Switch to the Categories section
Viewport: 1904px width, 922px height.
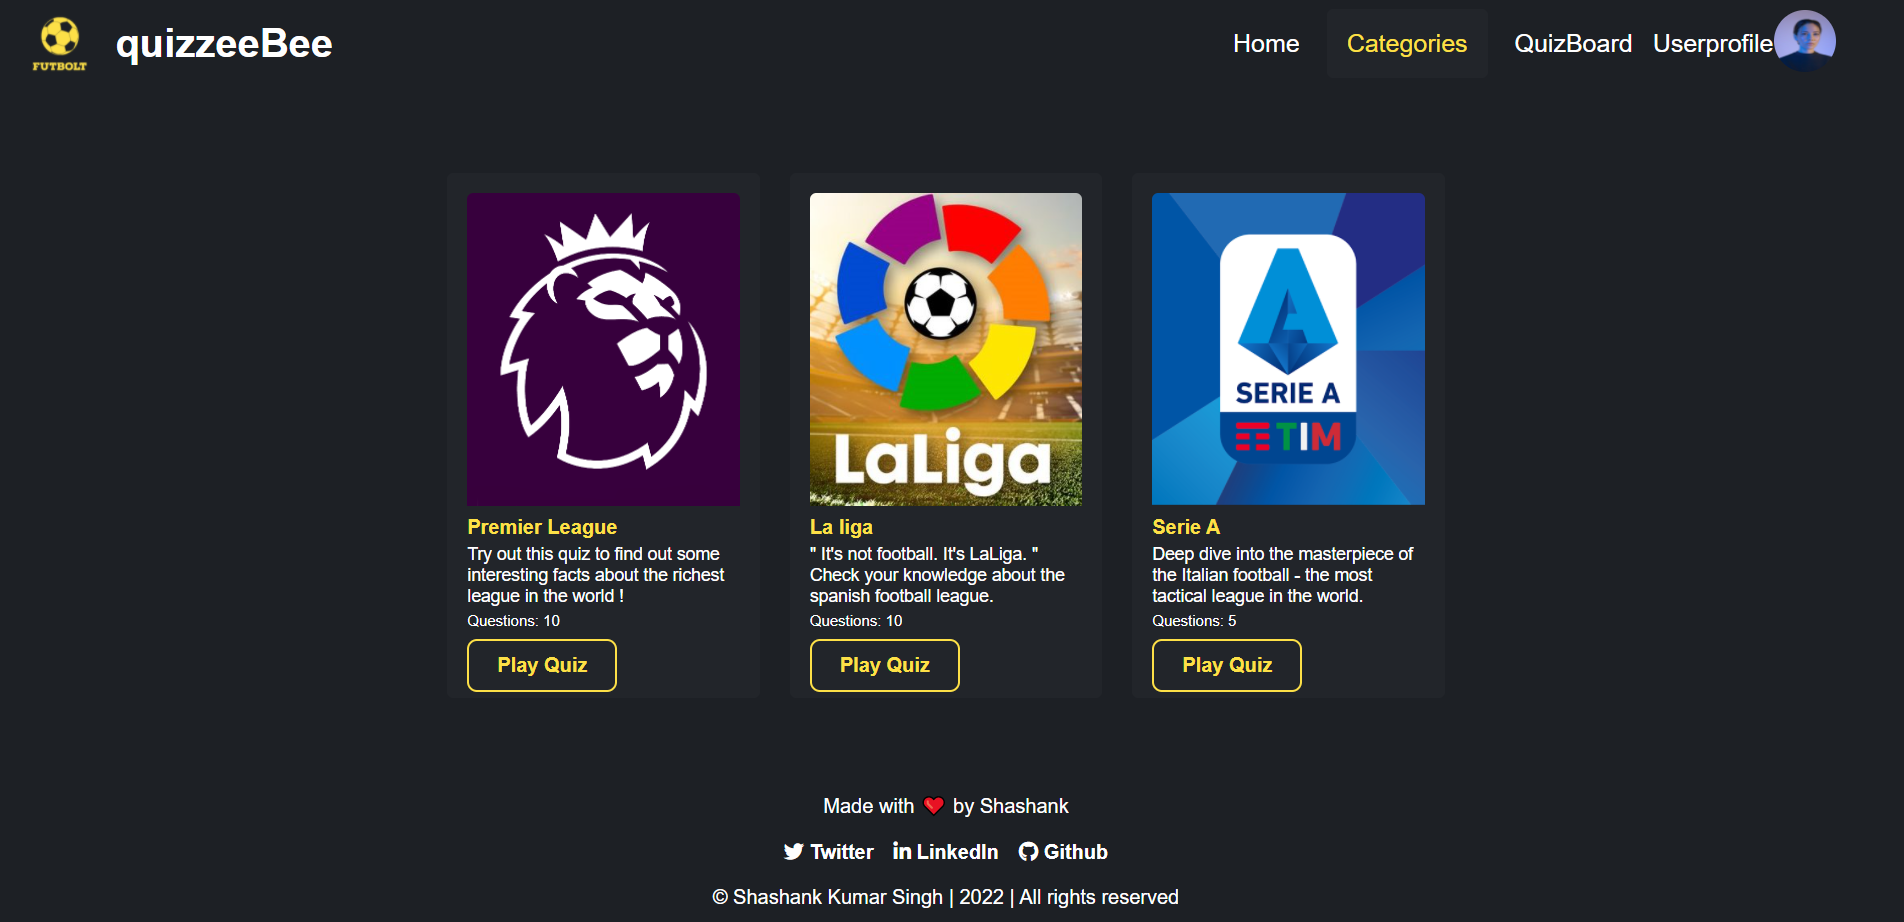coord(1406,43)
